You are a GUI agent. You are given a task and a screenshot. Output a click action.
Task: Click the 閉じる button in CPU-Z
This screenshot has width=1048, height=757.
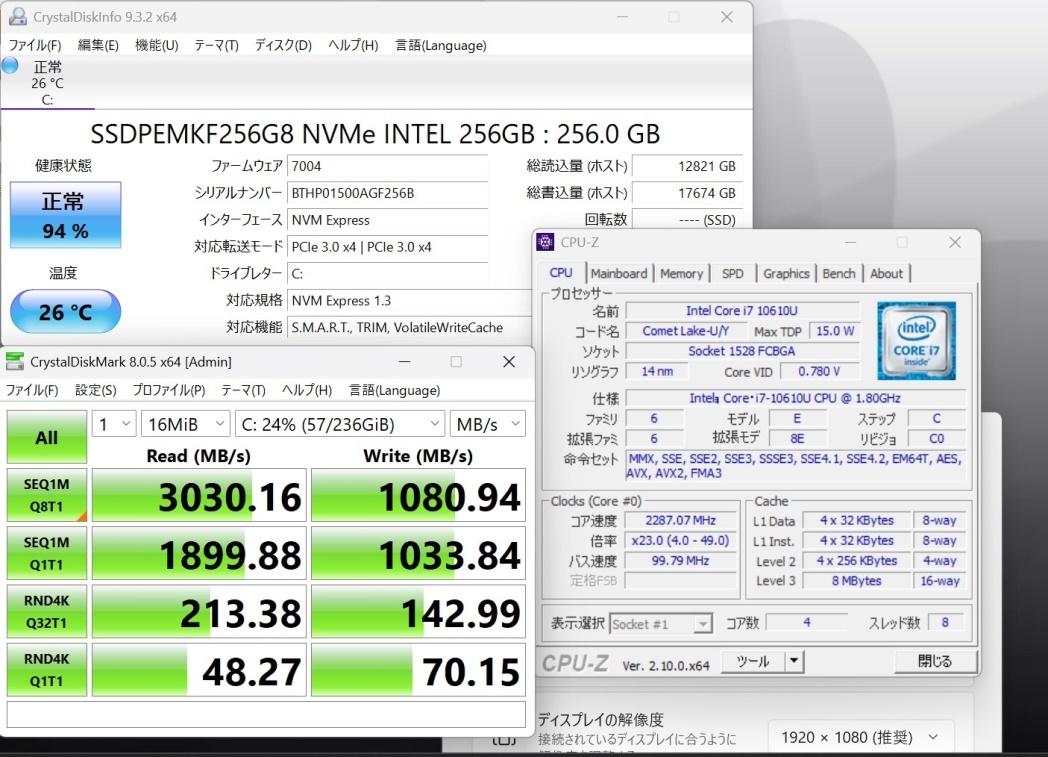click(935, 661)
